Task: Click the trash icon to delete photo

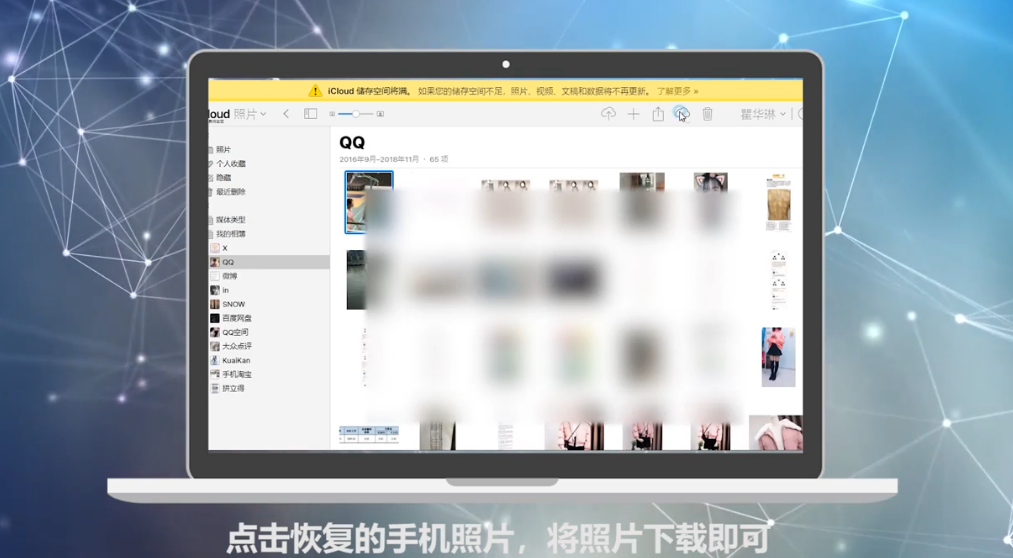Action: pos(707,114)
